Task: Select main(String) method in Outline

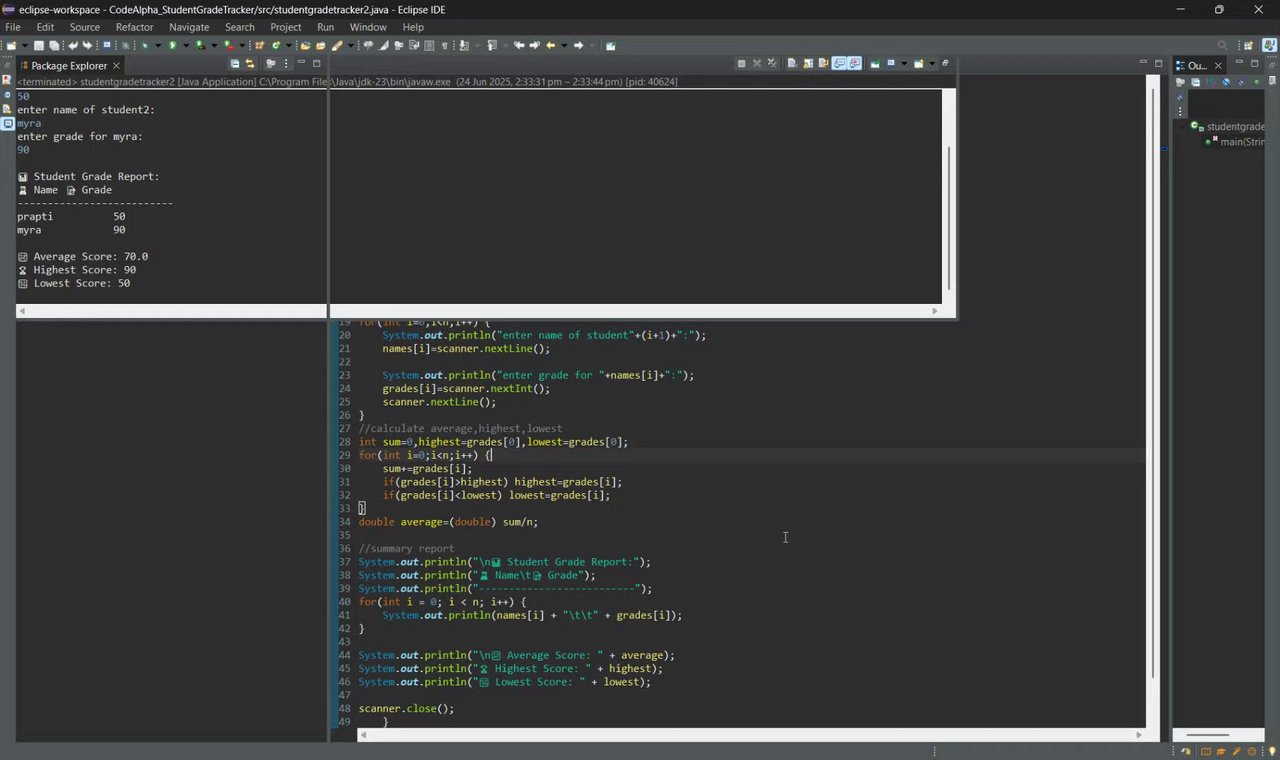Action: tap(1241, 141)
